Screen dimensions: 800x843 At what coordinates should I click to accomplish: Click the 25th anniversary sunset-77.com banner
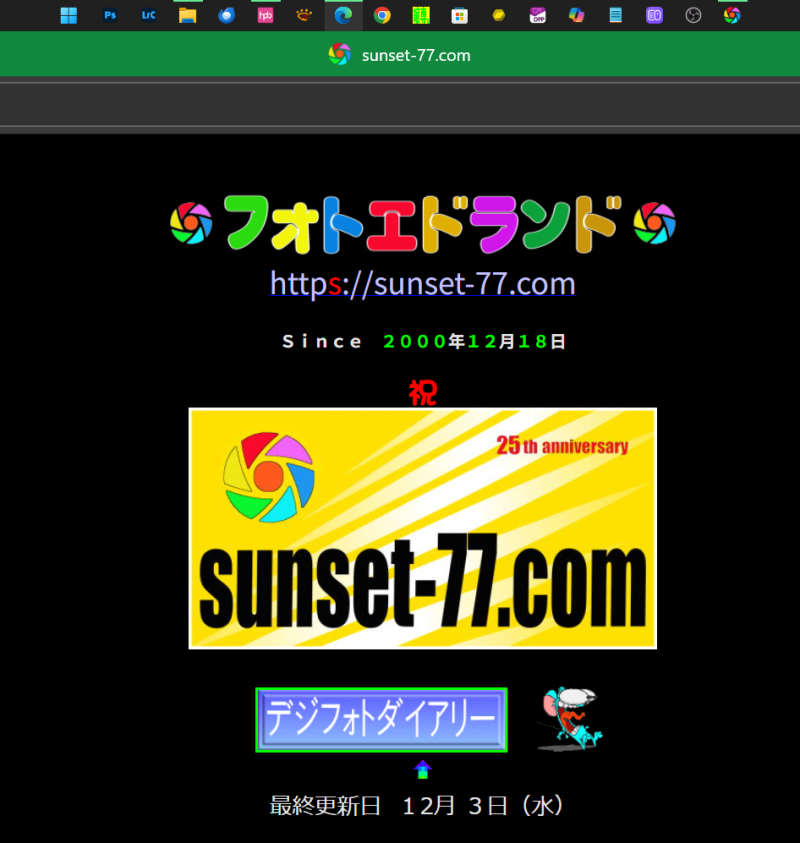[x=422, y=528]
